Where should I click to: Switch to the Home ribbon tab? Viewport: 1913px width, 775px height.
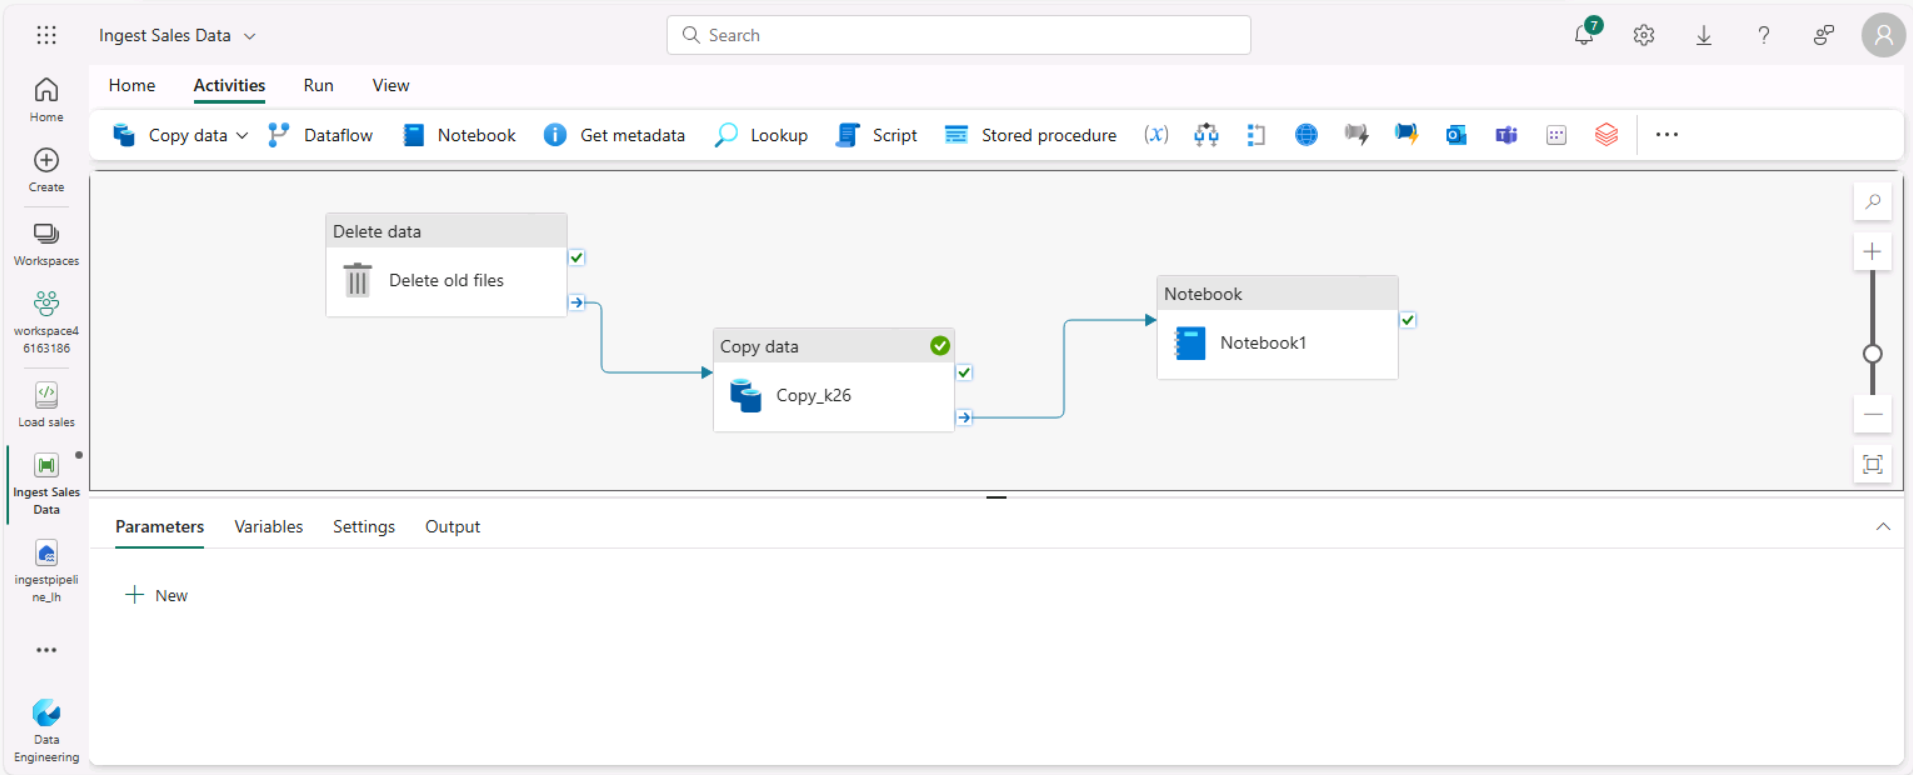click(x=132, y=85)
